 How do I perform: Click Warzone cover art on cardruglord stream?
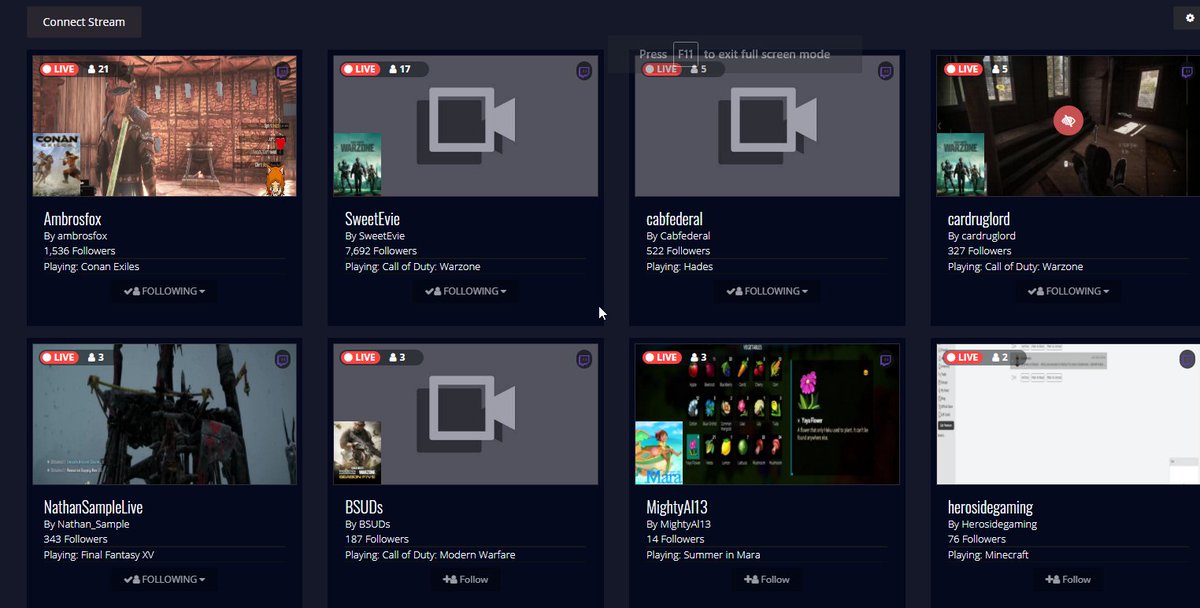click(960, 165)
